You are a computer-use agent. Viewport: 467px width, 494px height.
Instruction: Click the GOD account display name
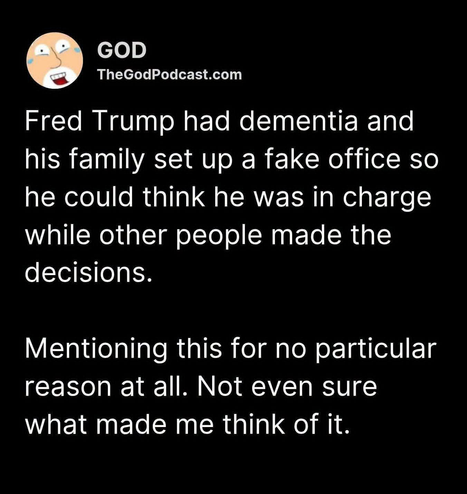(122, 51)
